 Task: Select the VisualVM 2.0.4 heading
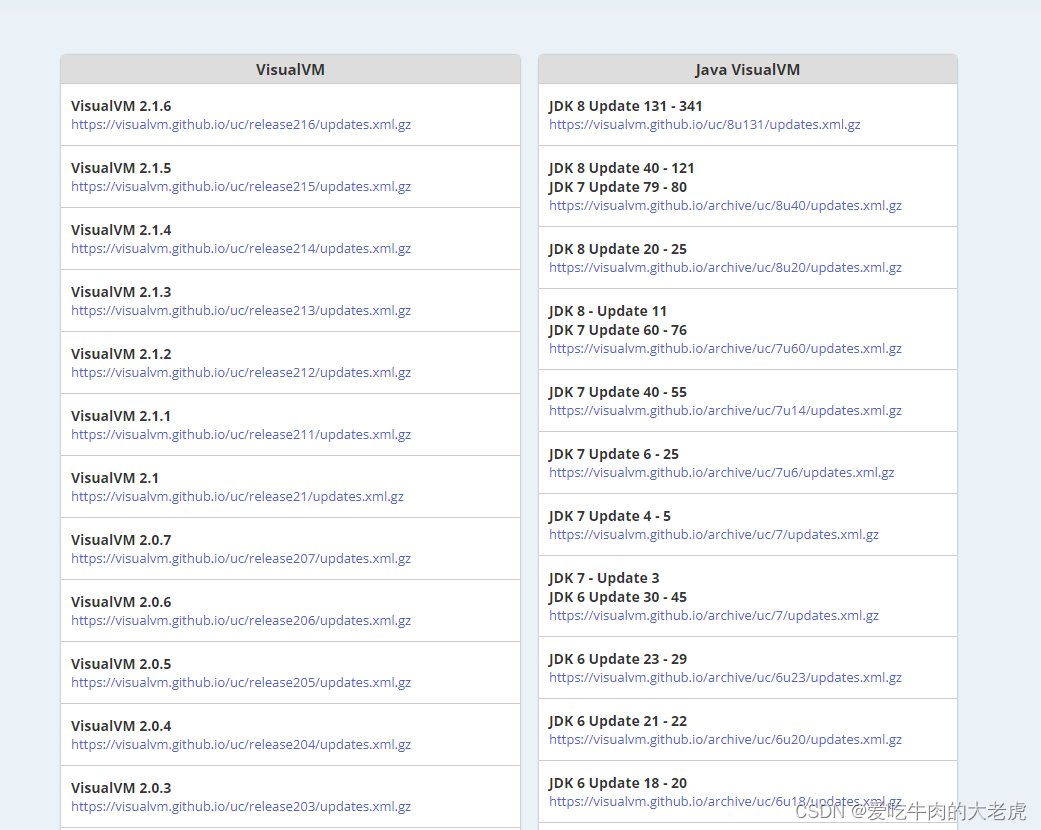121,726
